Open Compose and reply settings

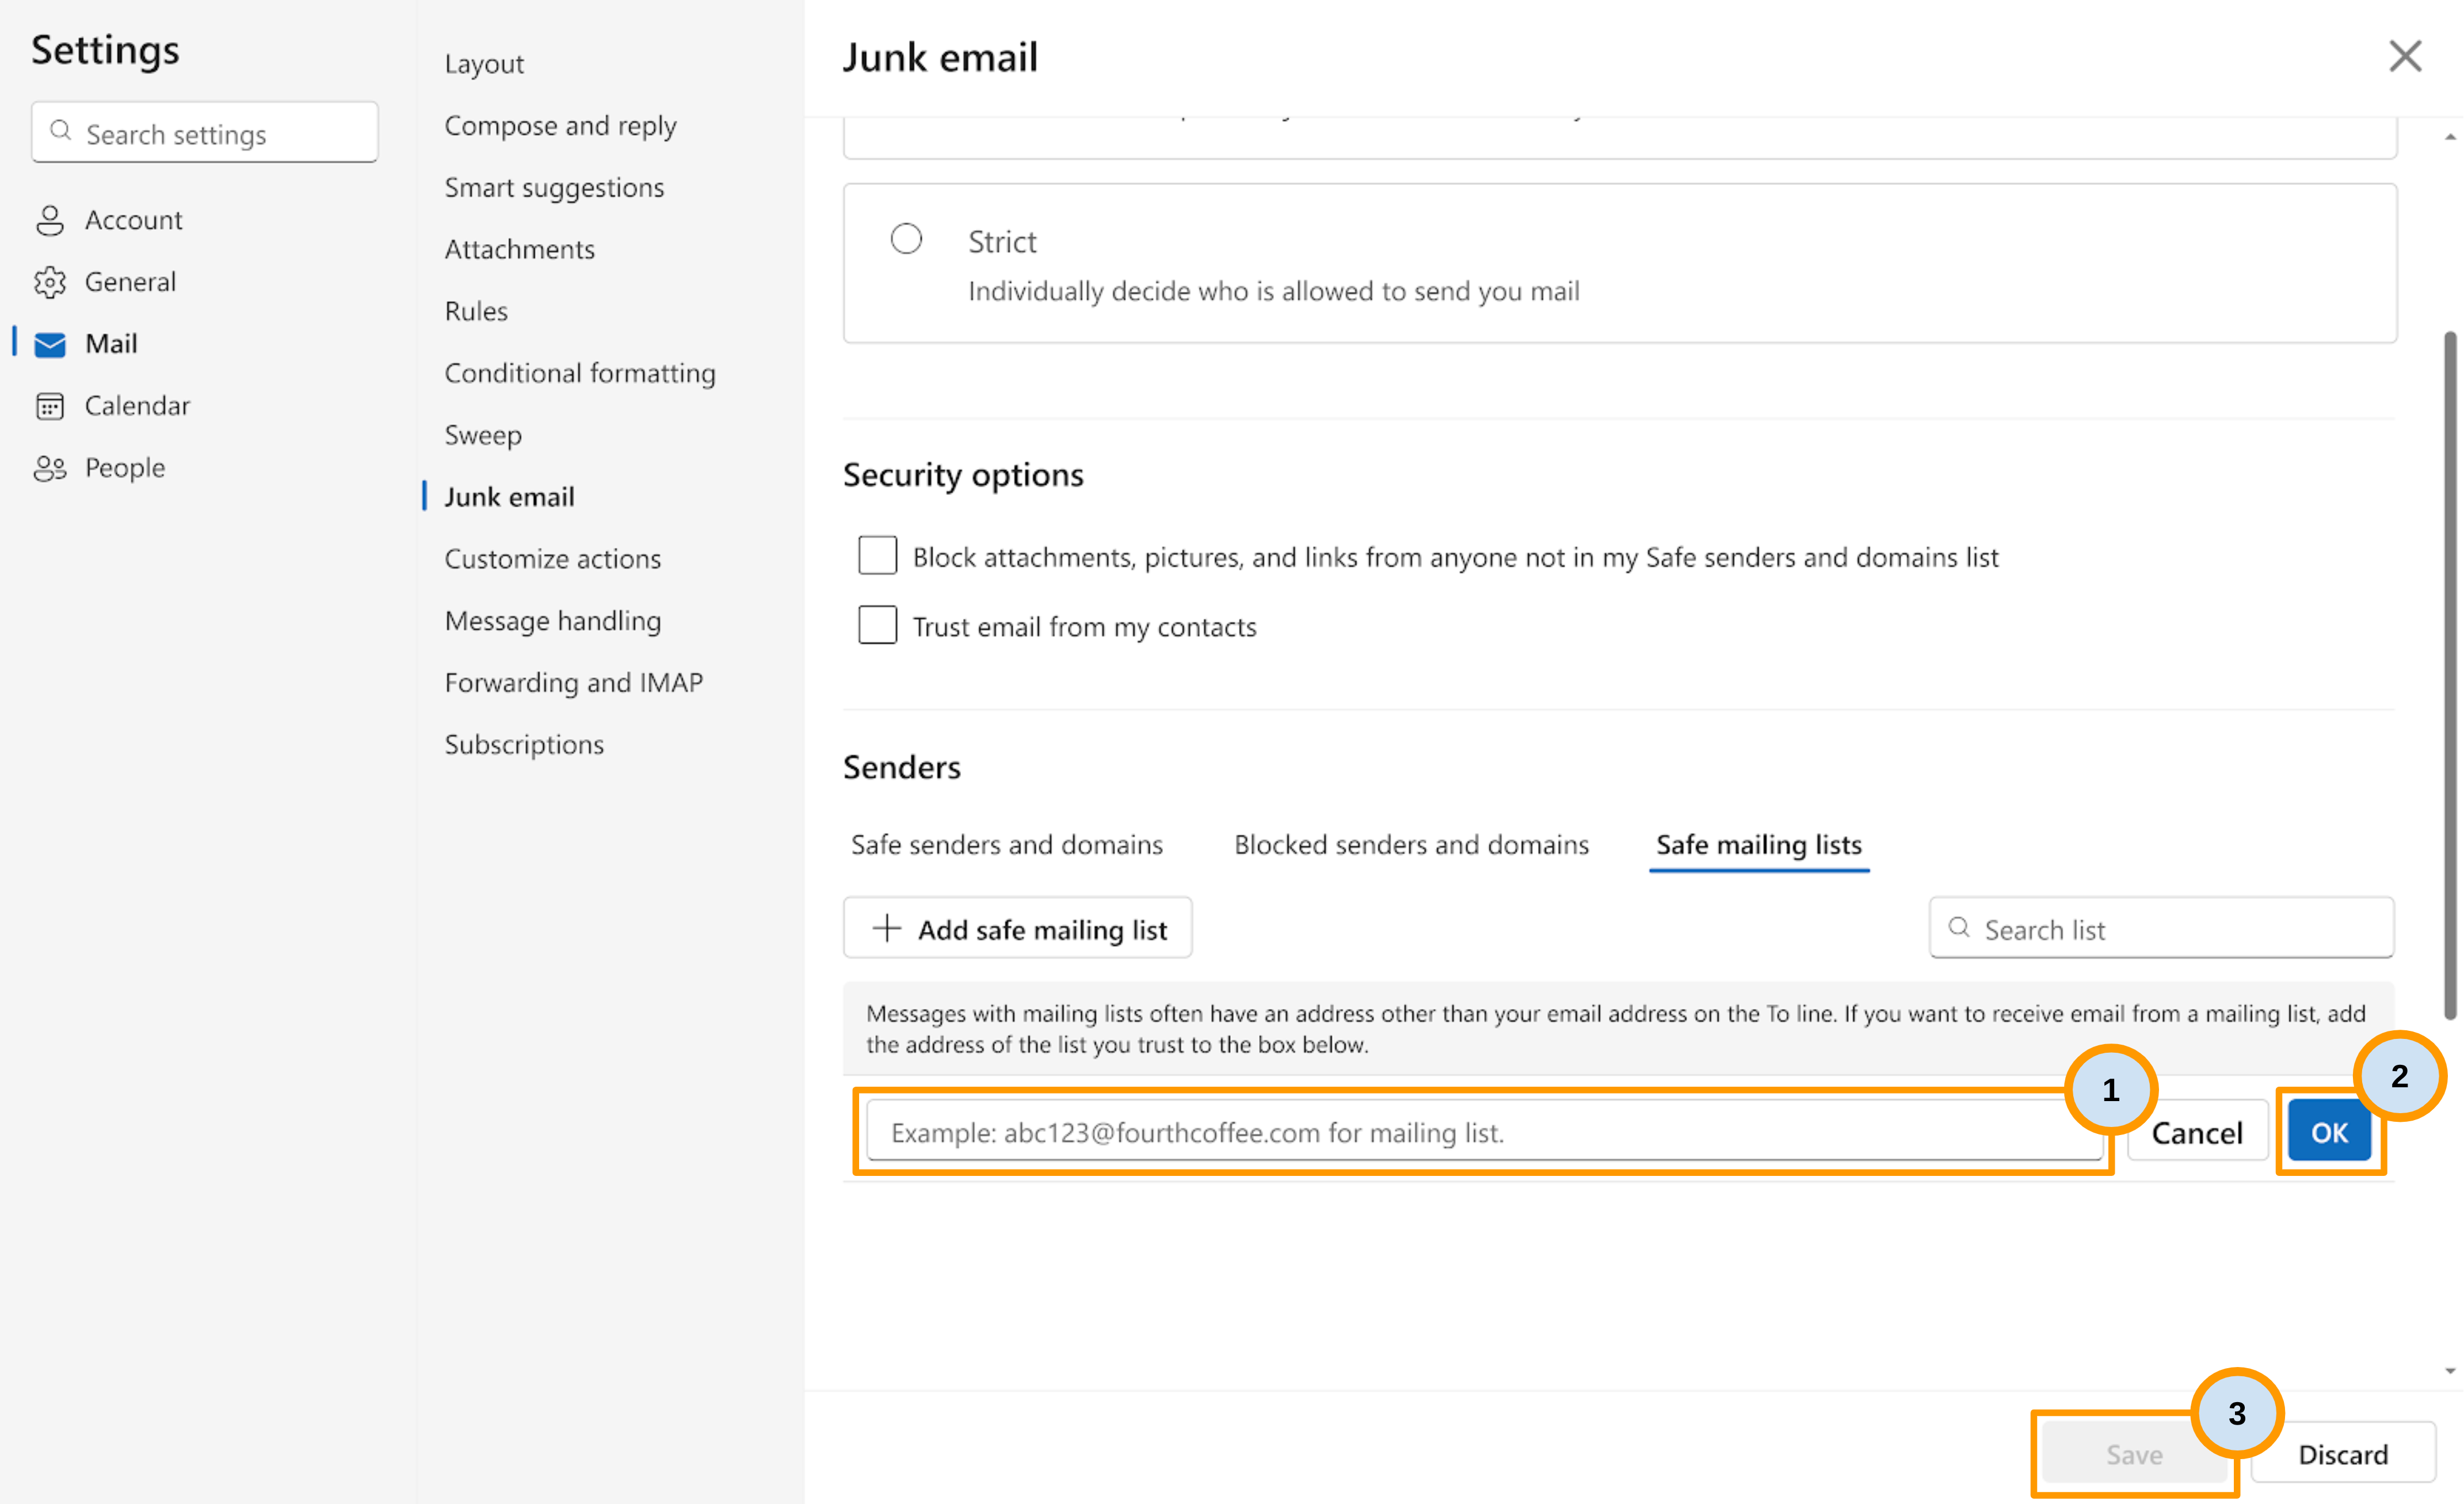click(x=560, y=126)
